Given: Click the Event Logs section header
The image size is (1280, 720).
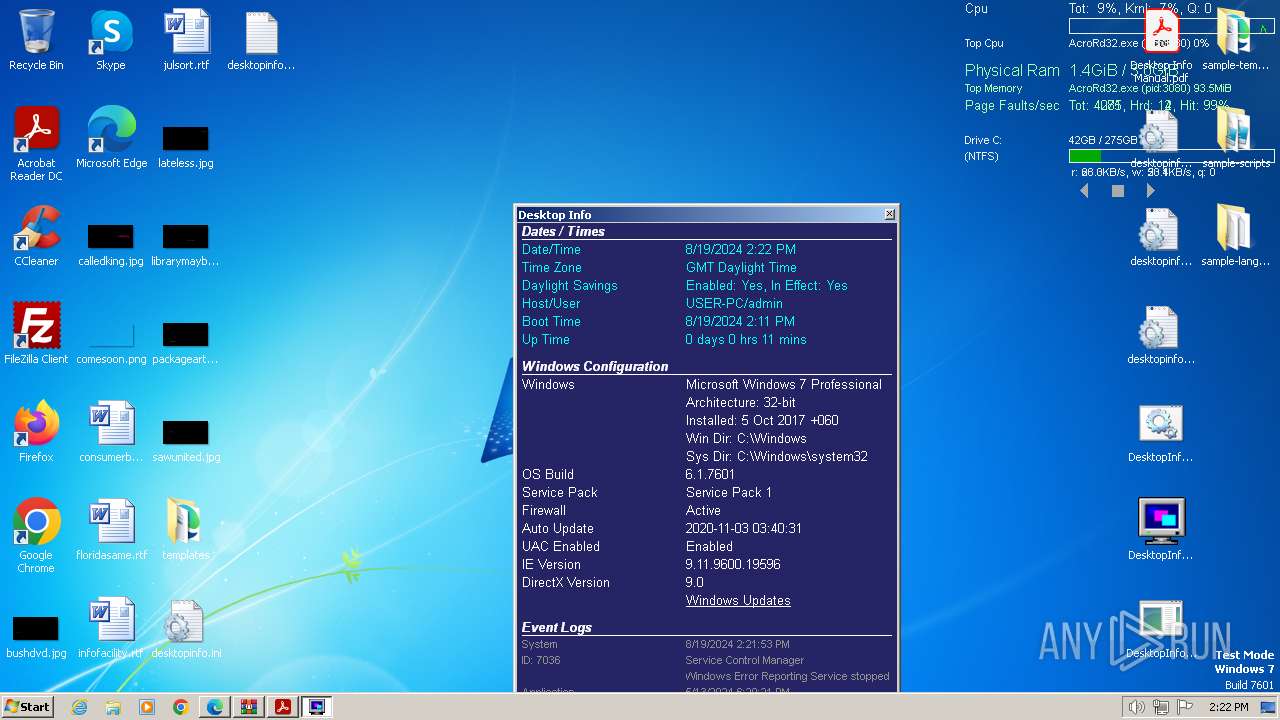Looking at the screenshot, I should coord(557,627).
